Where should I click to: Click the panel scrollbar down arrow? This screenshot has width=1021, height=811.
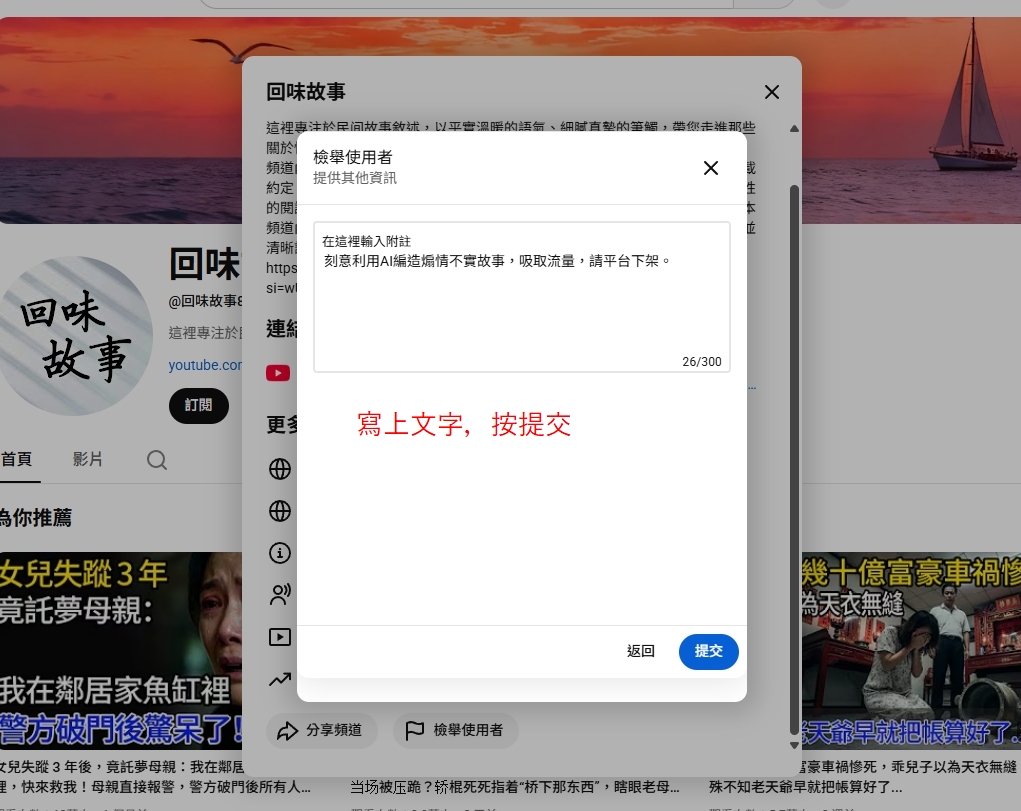tap(794, 745)
